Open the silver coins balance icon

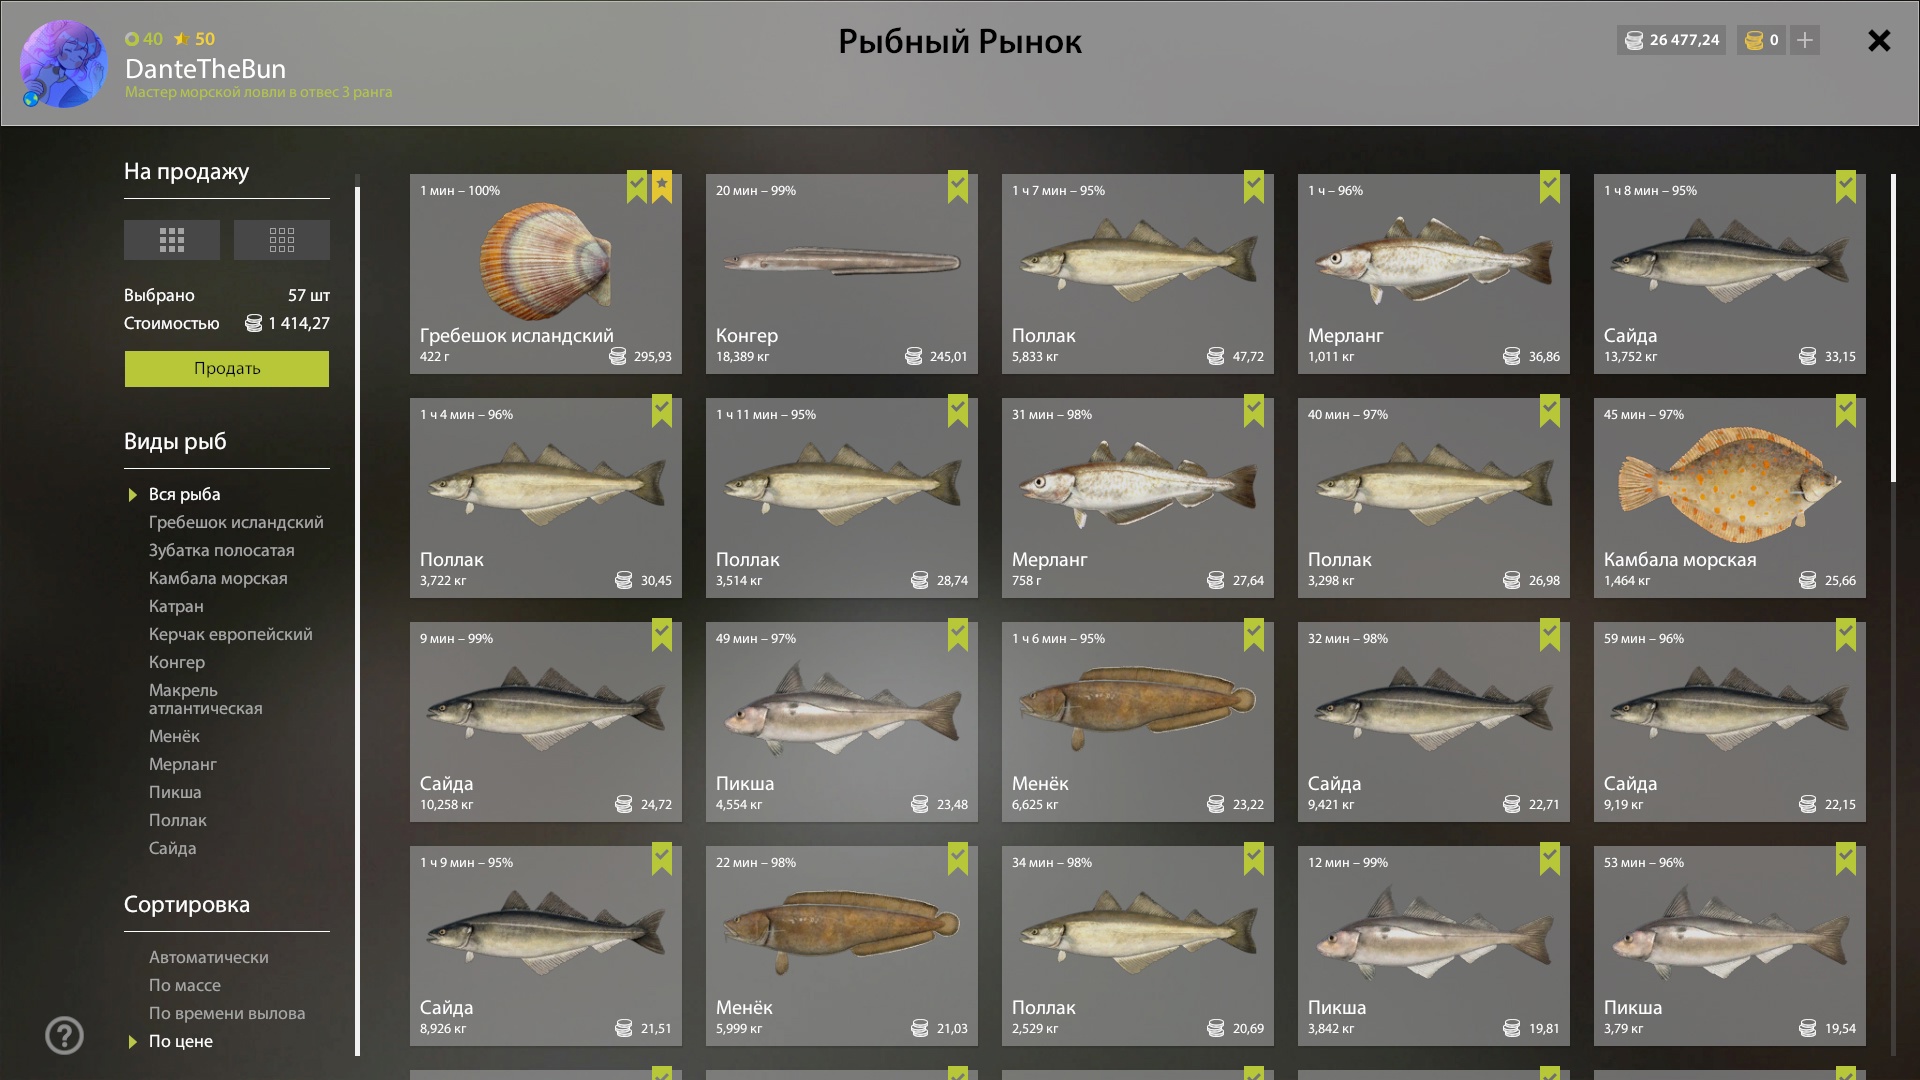pos(1634,40)
